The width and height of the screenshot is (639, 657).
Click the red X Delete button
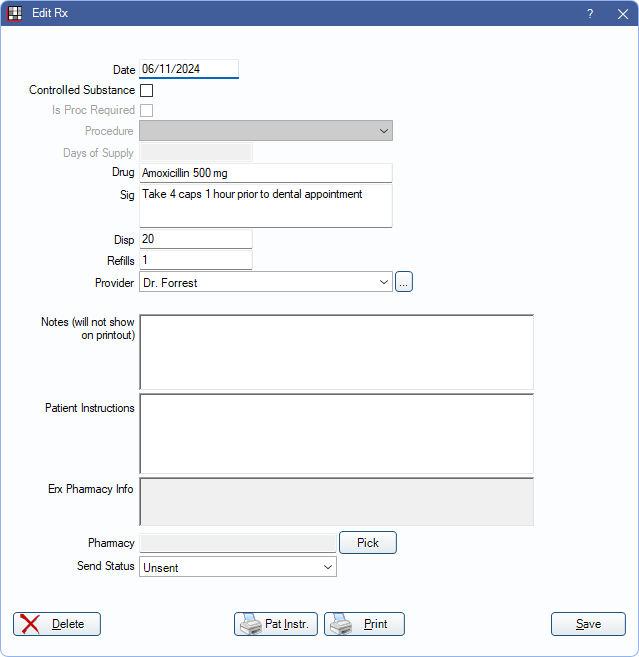click(x=57, y=624)
